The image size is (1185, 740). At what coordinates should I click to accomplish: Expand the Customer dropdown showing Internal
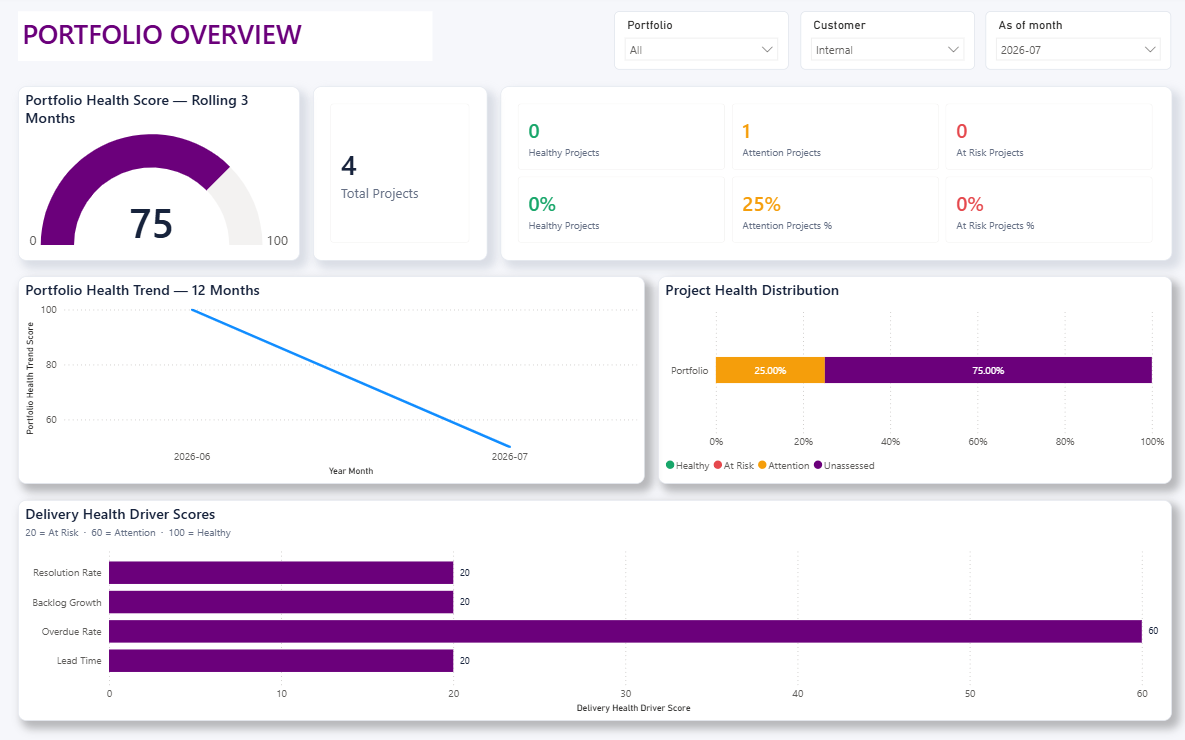click(x=887, y=50)
